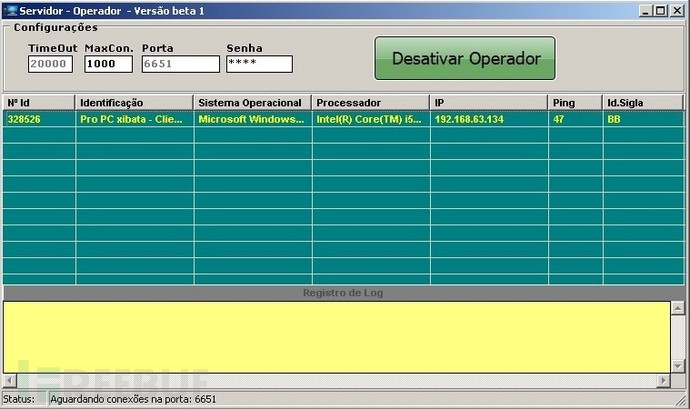Screen dimensions: 690x409
Task: Click the app icon in the title bar
Action: click(x=11, y=11)
